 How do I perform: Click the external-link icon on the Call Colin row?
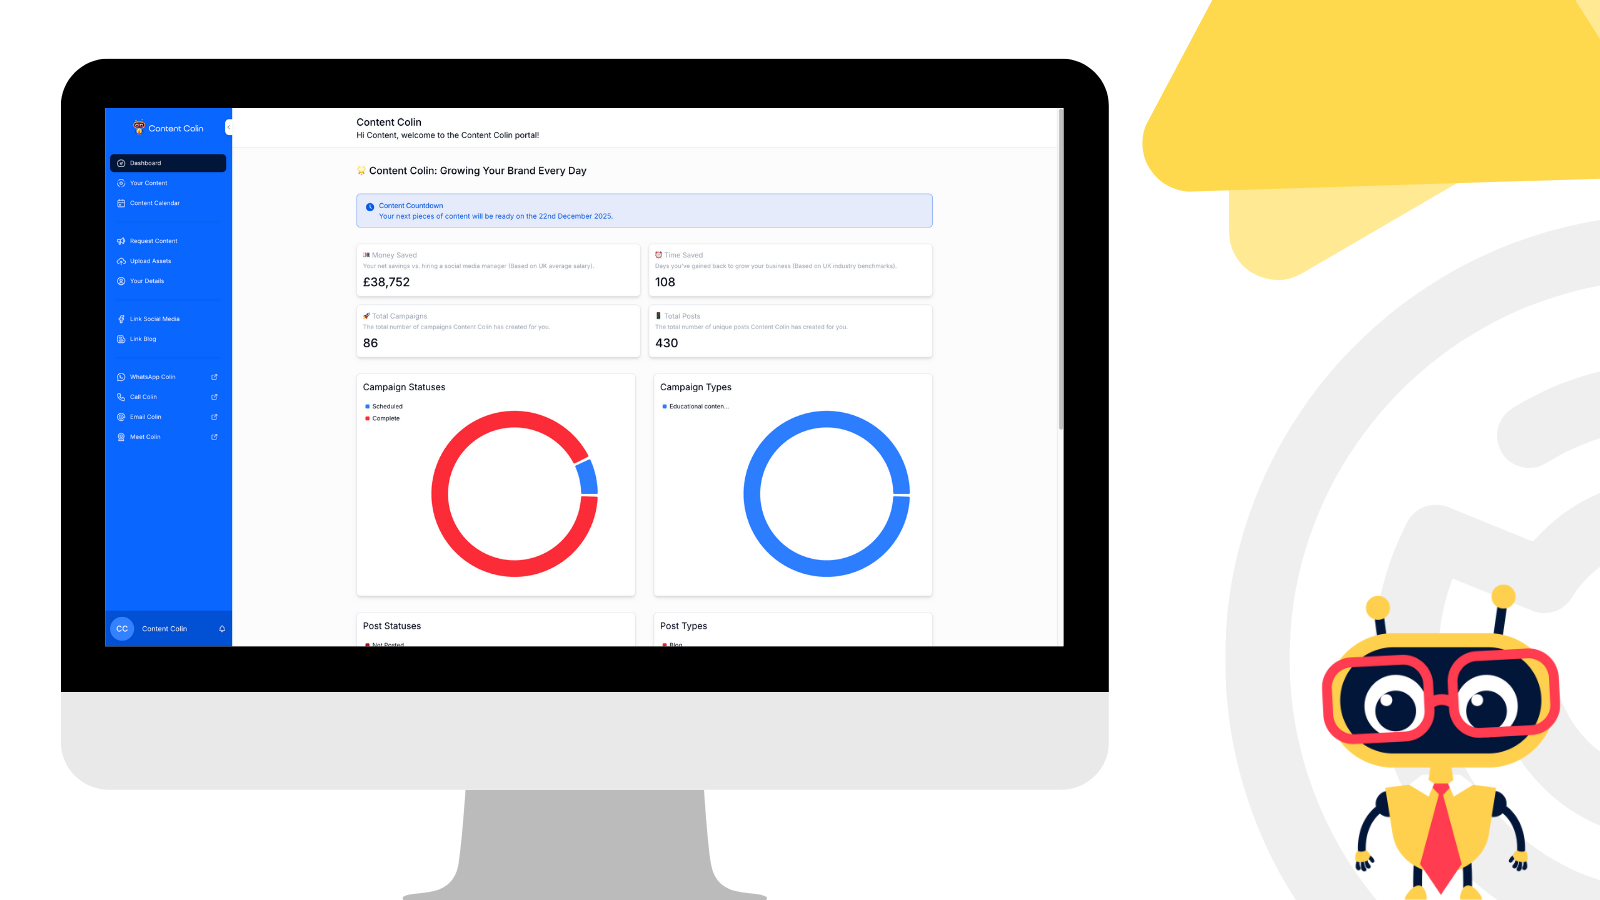(x=214, y=397)
